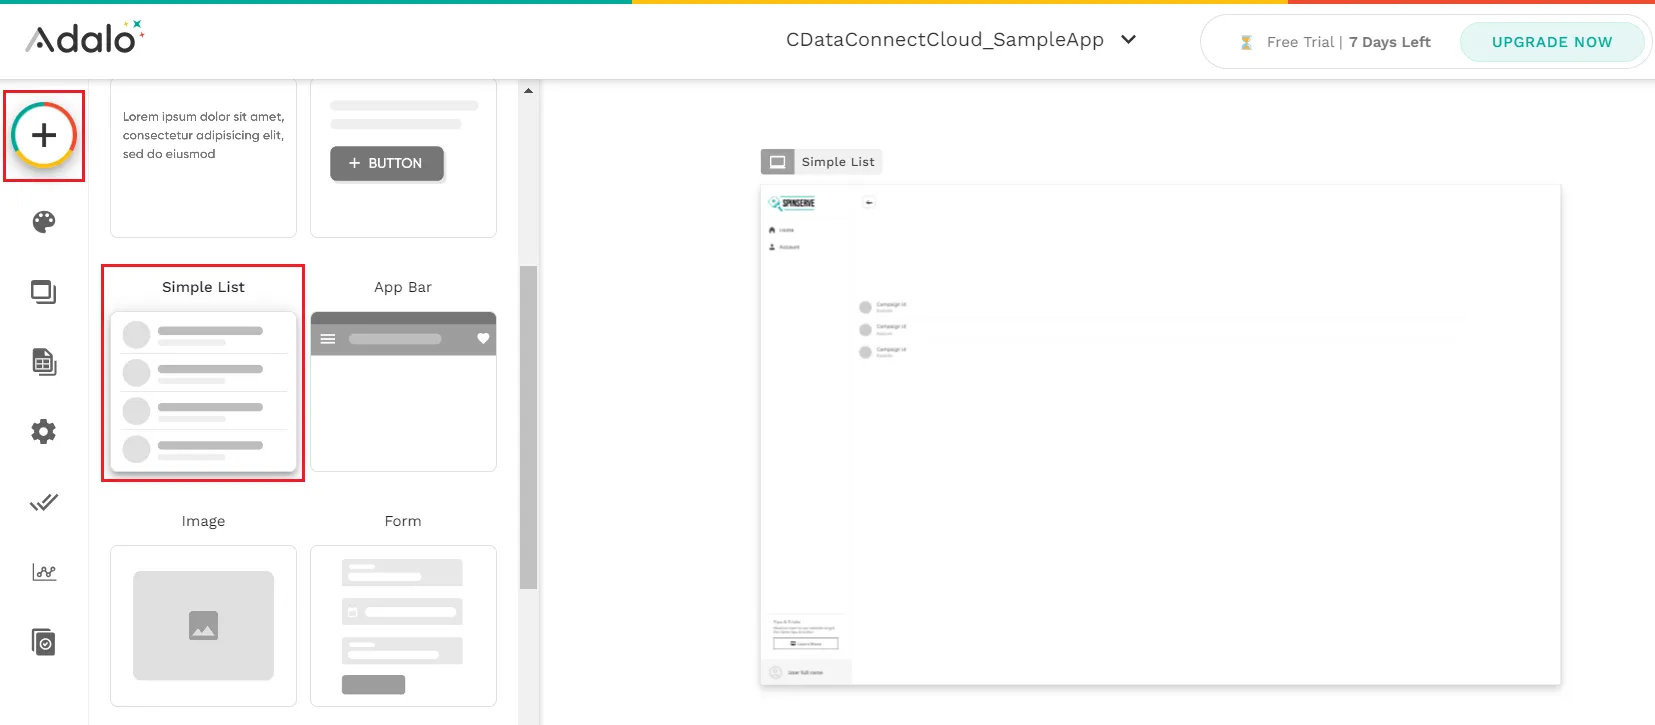Open the app Settings gear icon
This screenshot has height=725, width=1655.
coord(44,432)
